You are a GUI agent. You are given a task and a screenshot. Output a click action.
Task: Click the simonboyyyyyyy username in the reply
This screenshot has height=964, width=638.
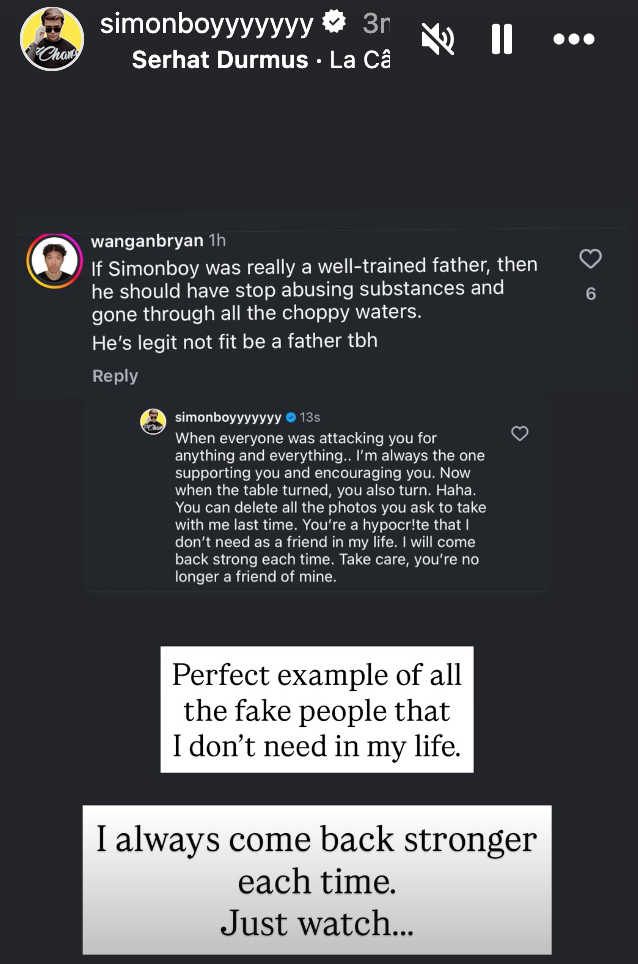(x=228, y=417)
